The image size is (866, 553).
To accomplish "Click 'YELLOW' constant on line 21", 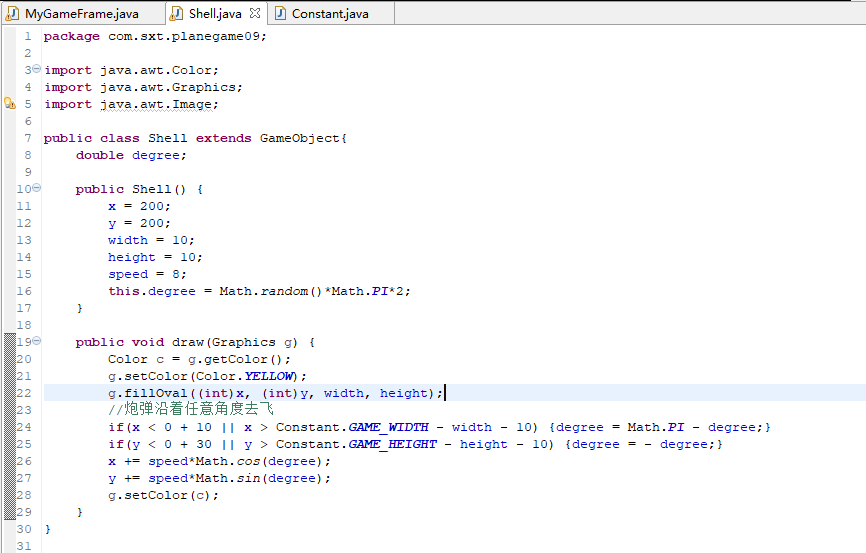I will click(268, 376).
